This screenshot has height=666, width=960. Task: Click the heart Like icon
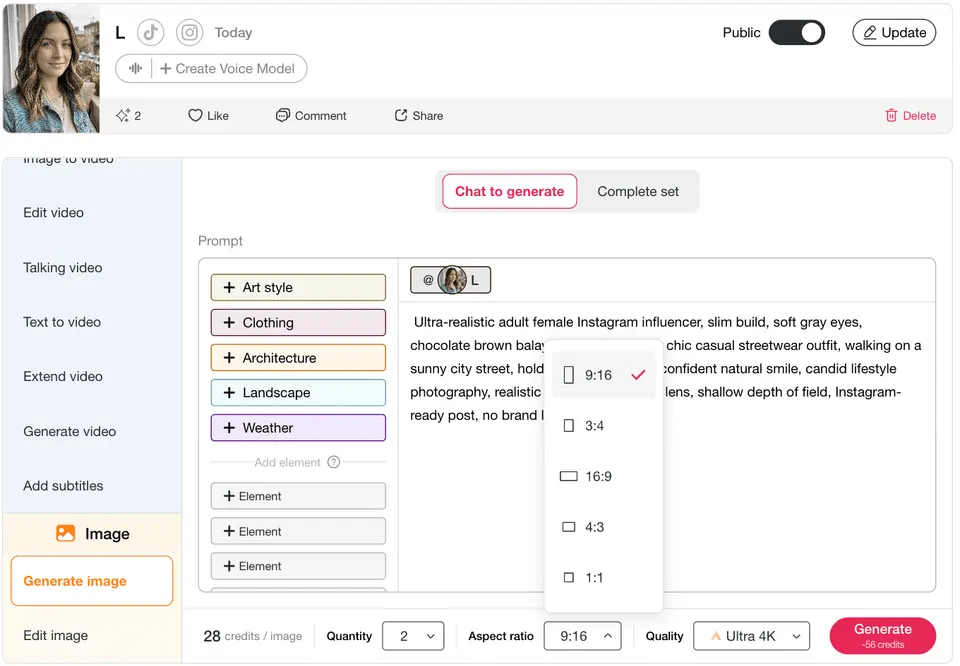point(195,115)
